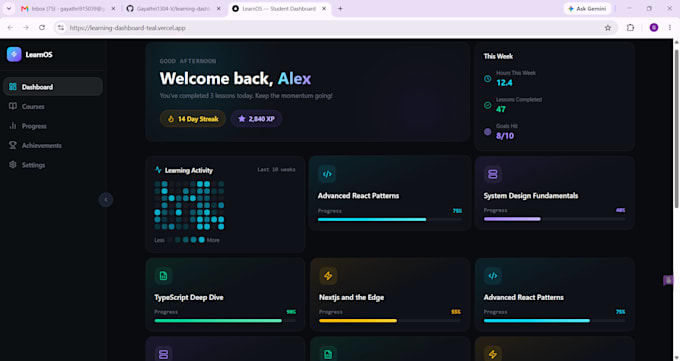
Task: Open the Nextjs and the Edge course title
Action: coord(351,297)
